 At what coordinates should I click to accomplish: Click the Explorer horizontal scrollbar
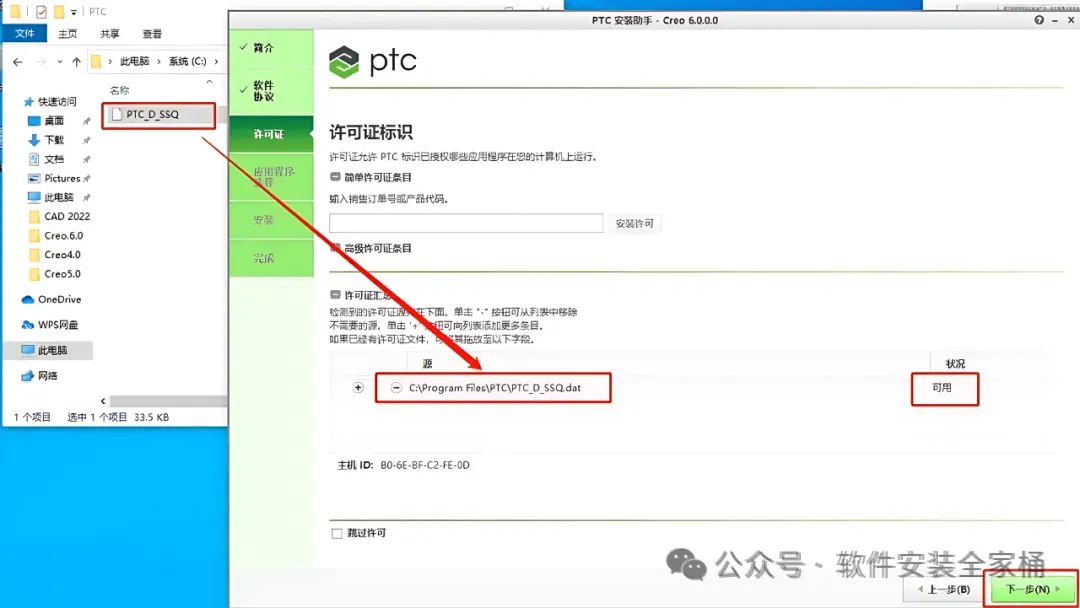tap(168, 401)
